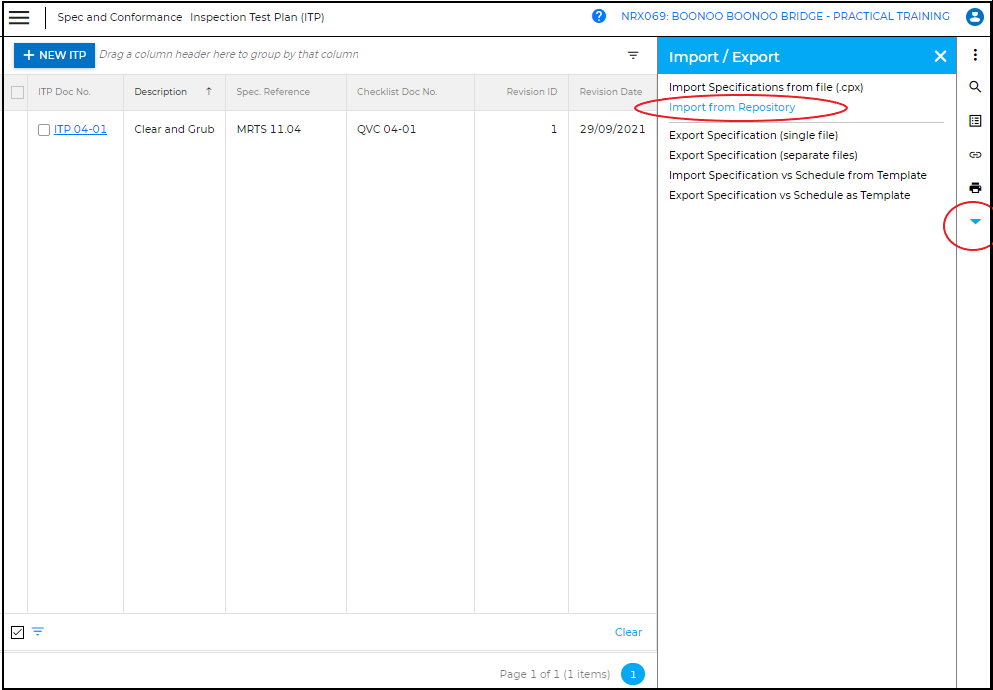Screen dimensions: 993x690
Task: Click the list view icon in sidebar
Action: pyautogui.click(x=975, y=121)
